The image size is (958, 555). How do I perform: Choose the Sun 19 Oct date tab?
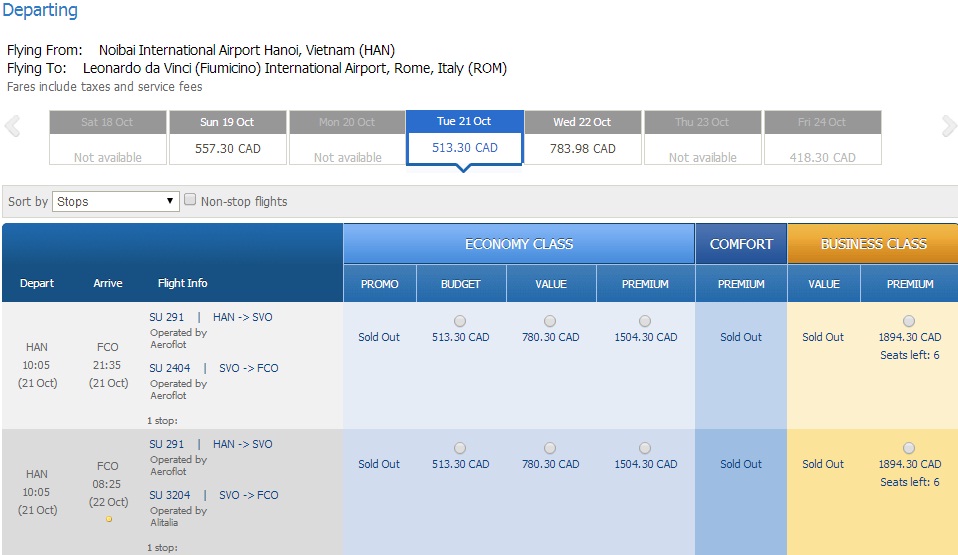[x=227, y=138]
